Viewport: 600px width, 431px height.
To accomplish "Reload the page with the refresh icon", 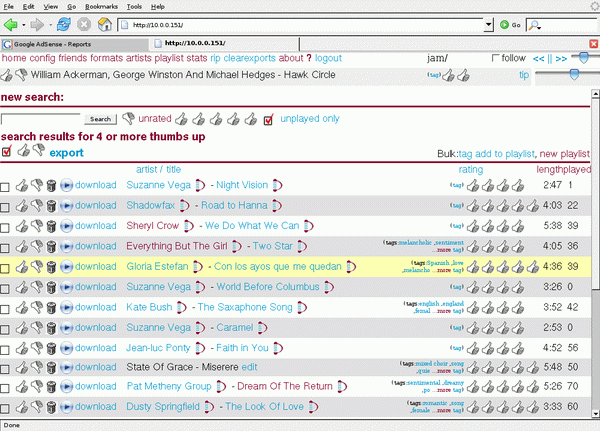I will (64, 25).
